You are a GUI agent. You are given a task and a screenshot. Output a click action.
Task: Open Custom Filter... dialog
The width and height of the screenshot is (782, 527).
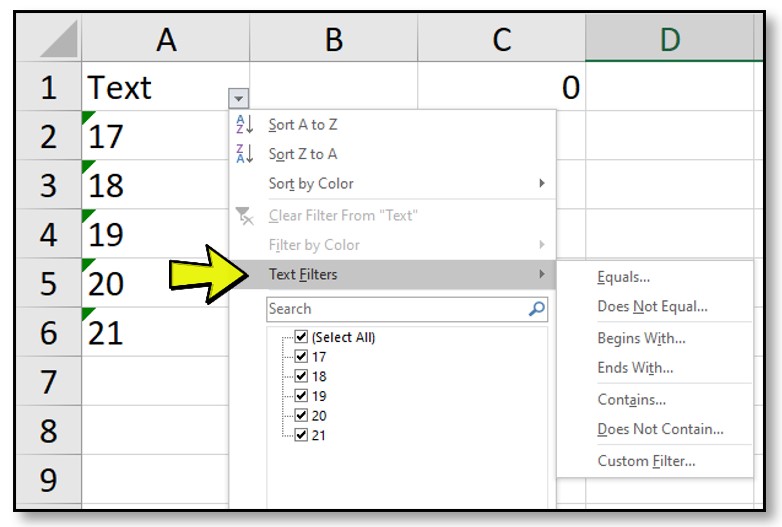646,461
